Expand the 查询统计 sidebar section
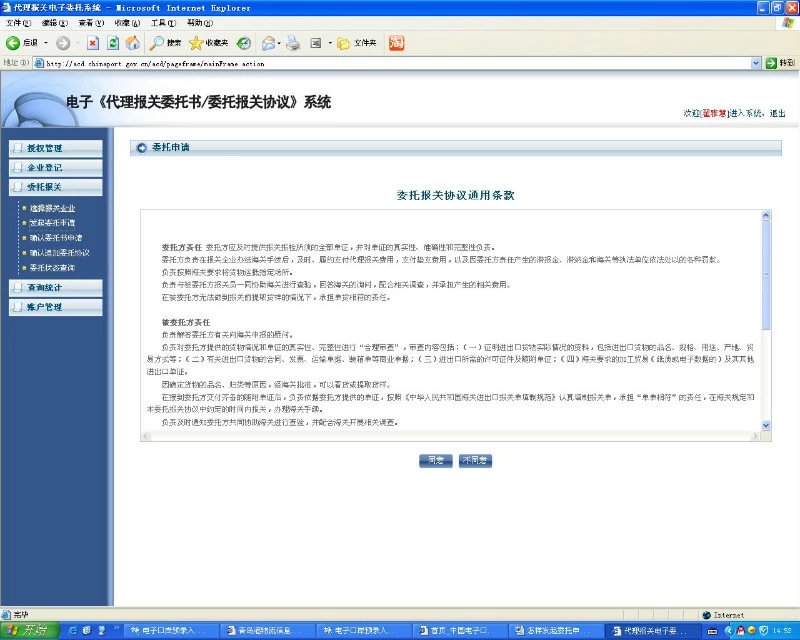This screenshot has height=640, width=800. 56,288
